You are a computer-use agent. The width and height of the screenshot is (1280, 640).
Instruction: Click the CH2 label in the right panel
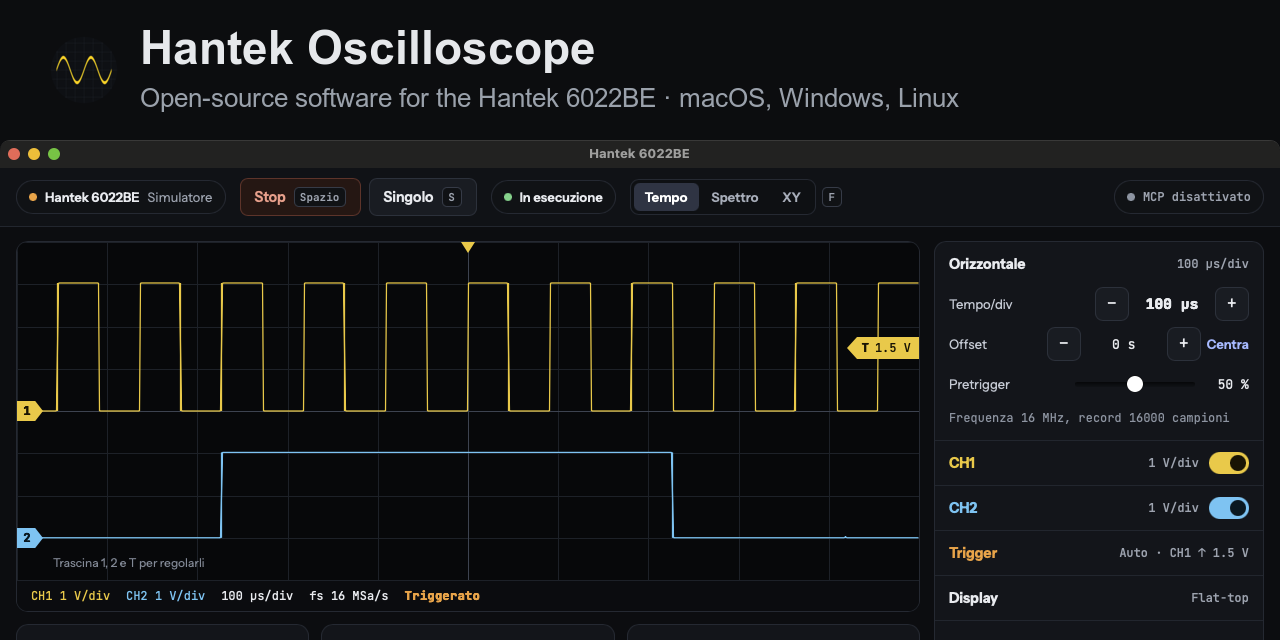[x=963, y=508]
